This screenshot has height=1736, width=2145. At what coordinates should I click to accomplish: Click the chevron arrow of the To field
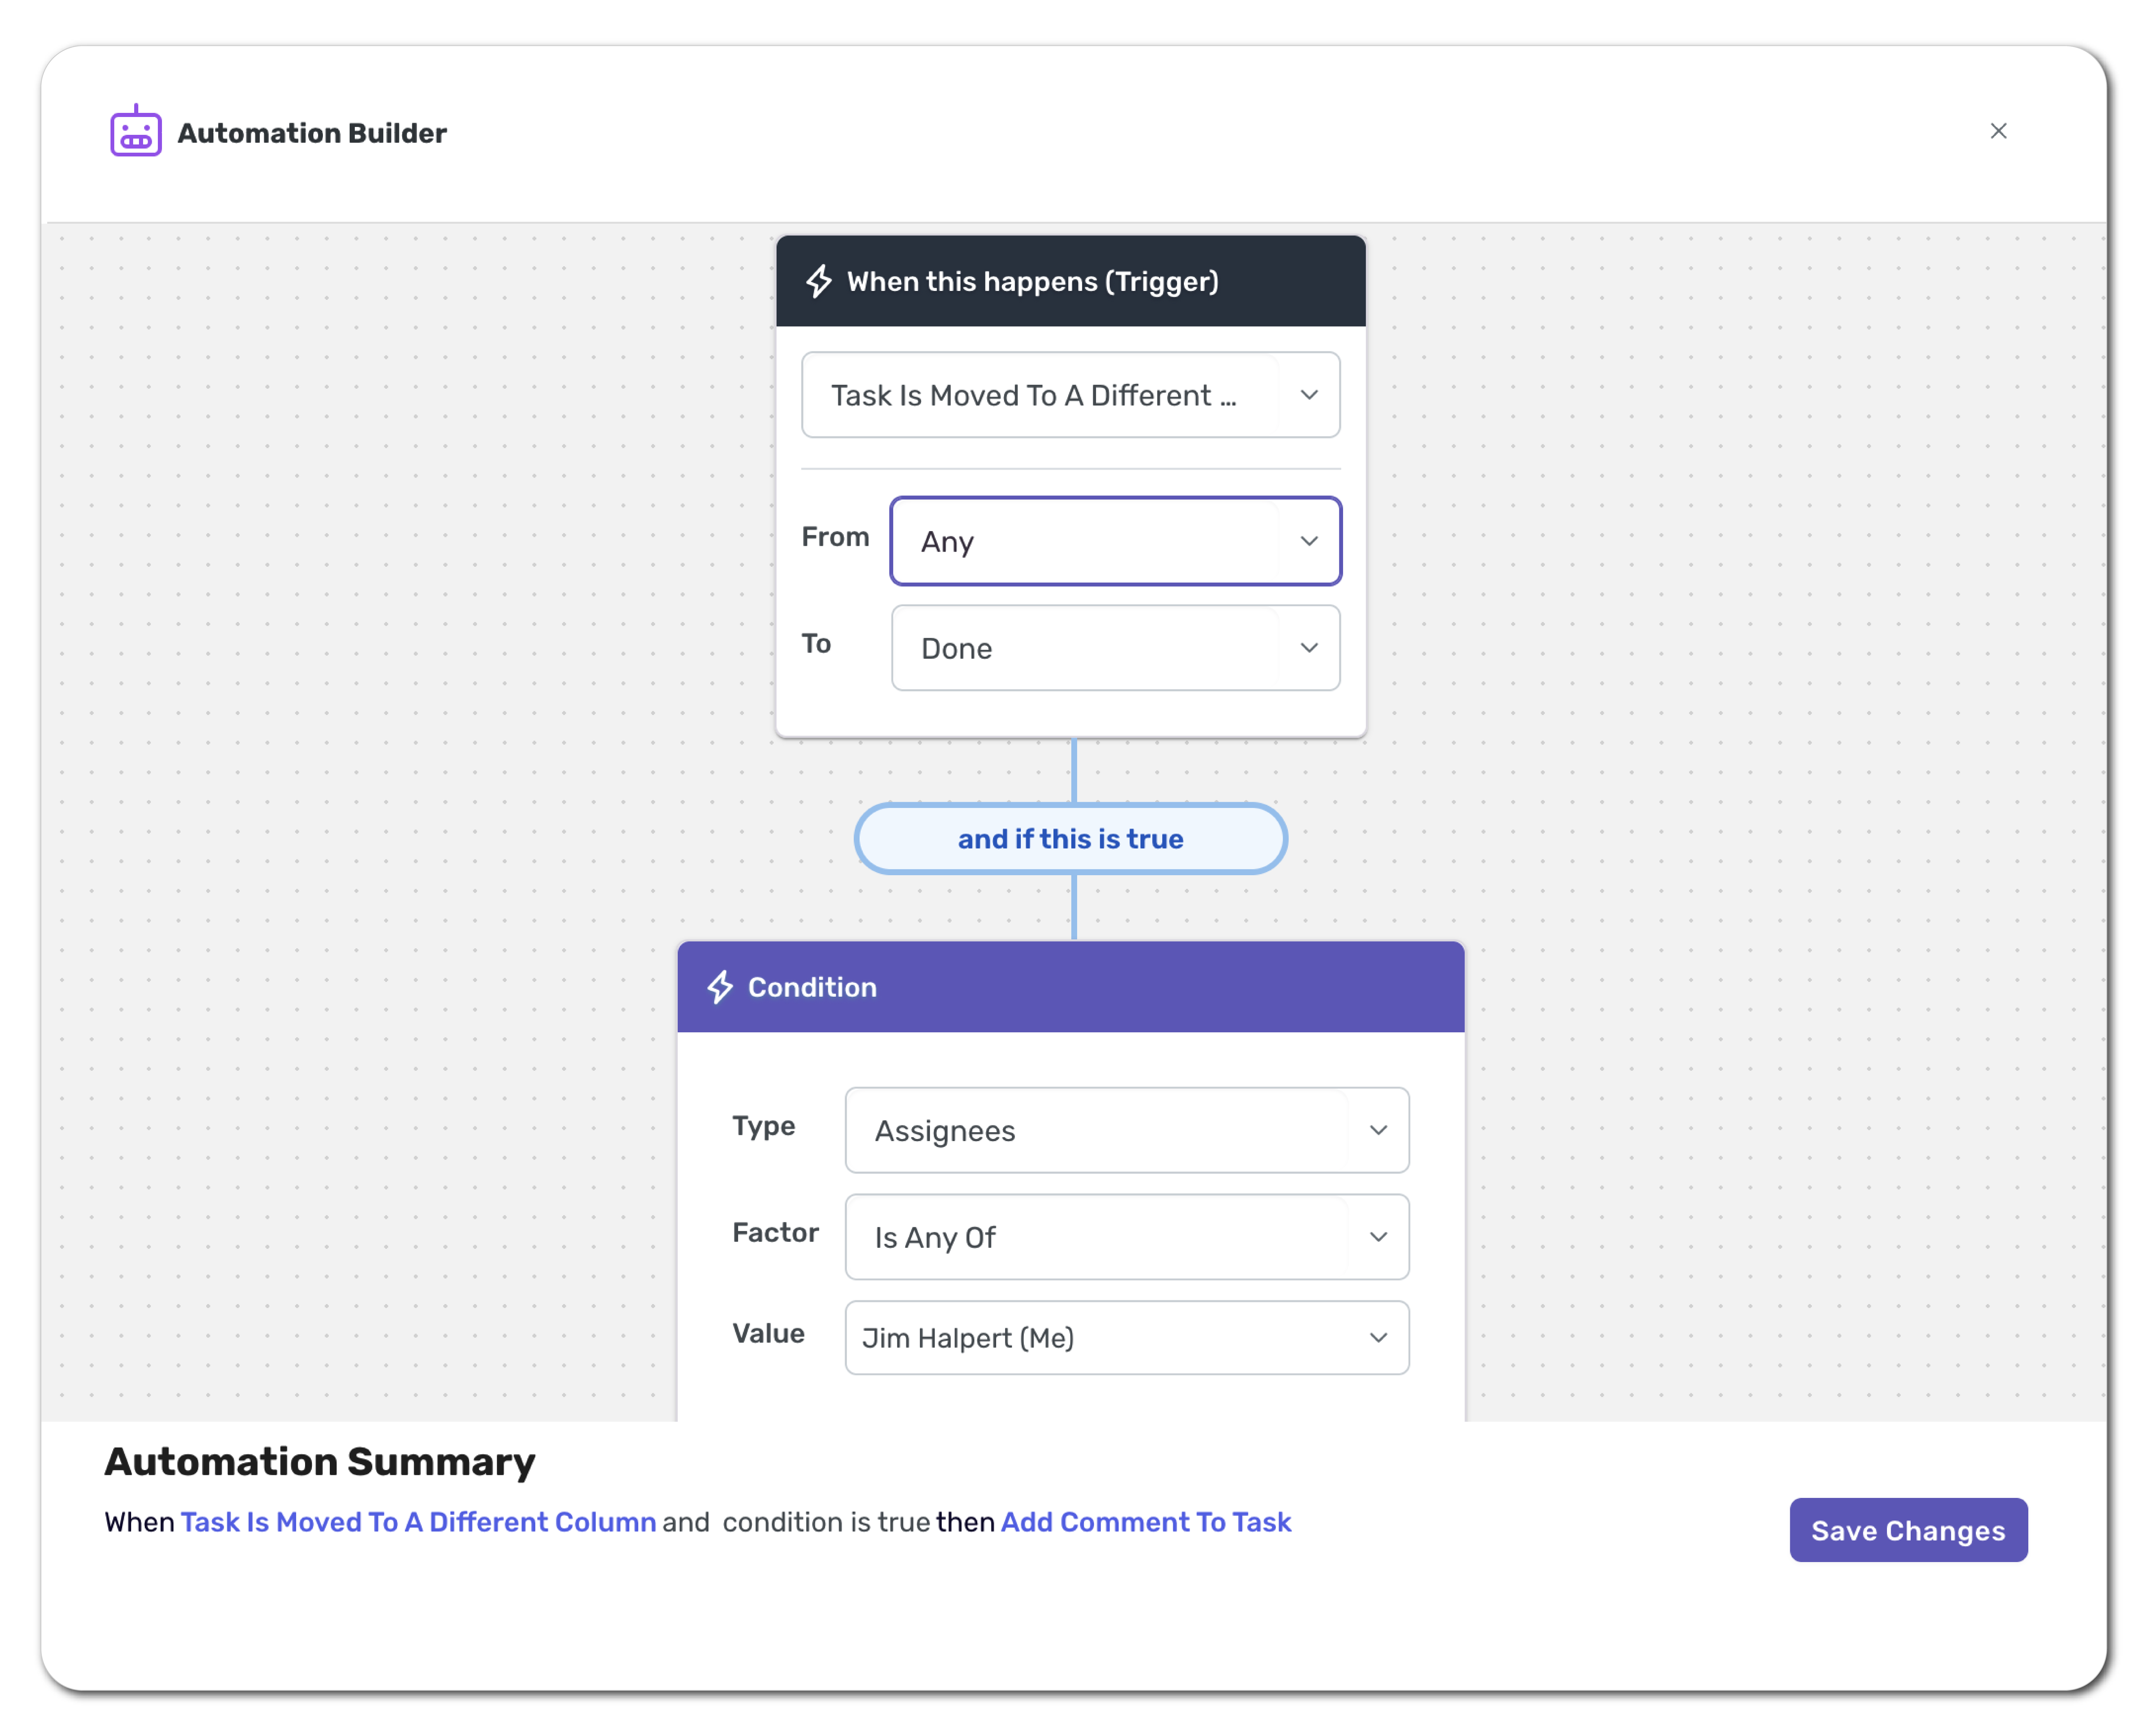(x=1309, y=648)
